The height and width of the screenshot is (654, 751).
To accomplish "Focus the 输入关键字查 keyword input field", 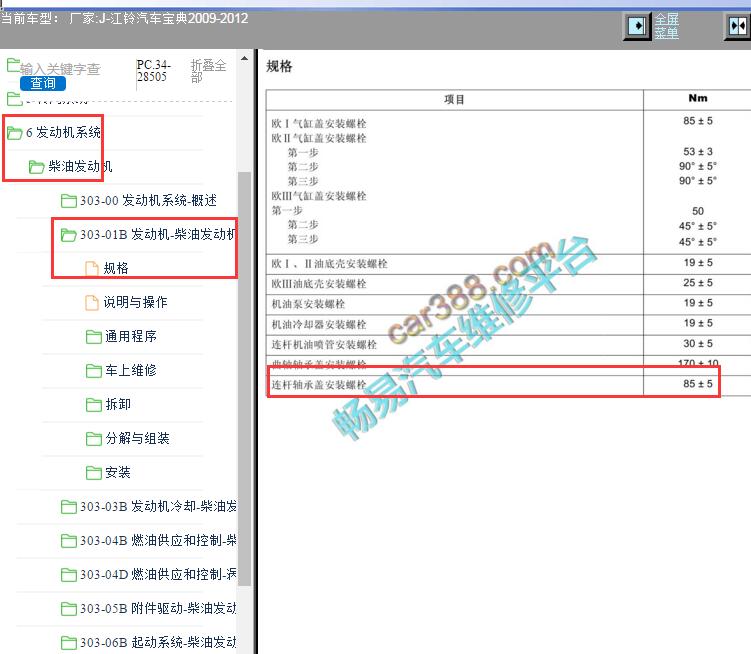I will [60, 69].
